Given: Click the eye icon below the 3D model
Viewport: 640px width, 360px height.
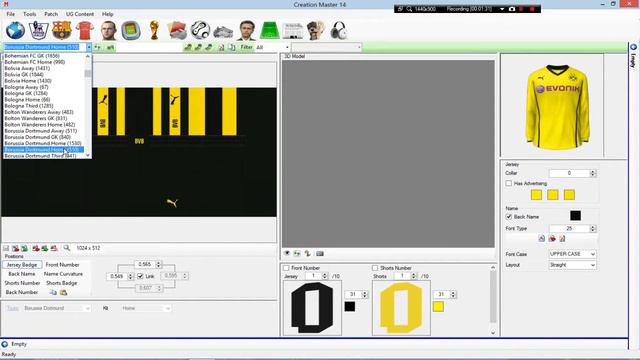Looking at the screenshot, I should [x=287, y=253].
